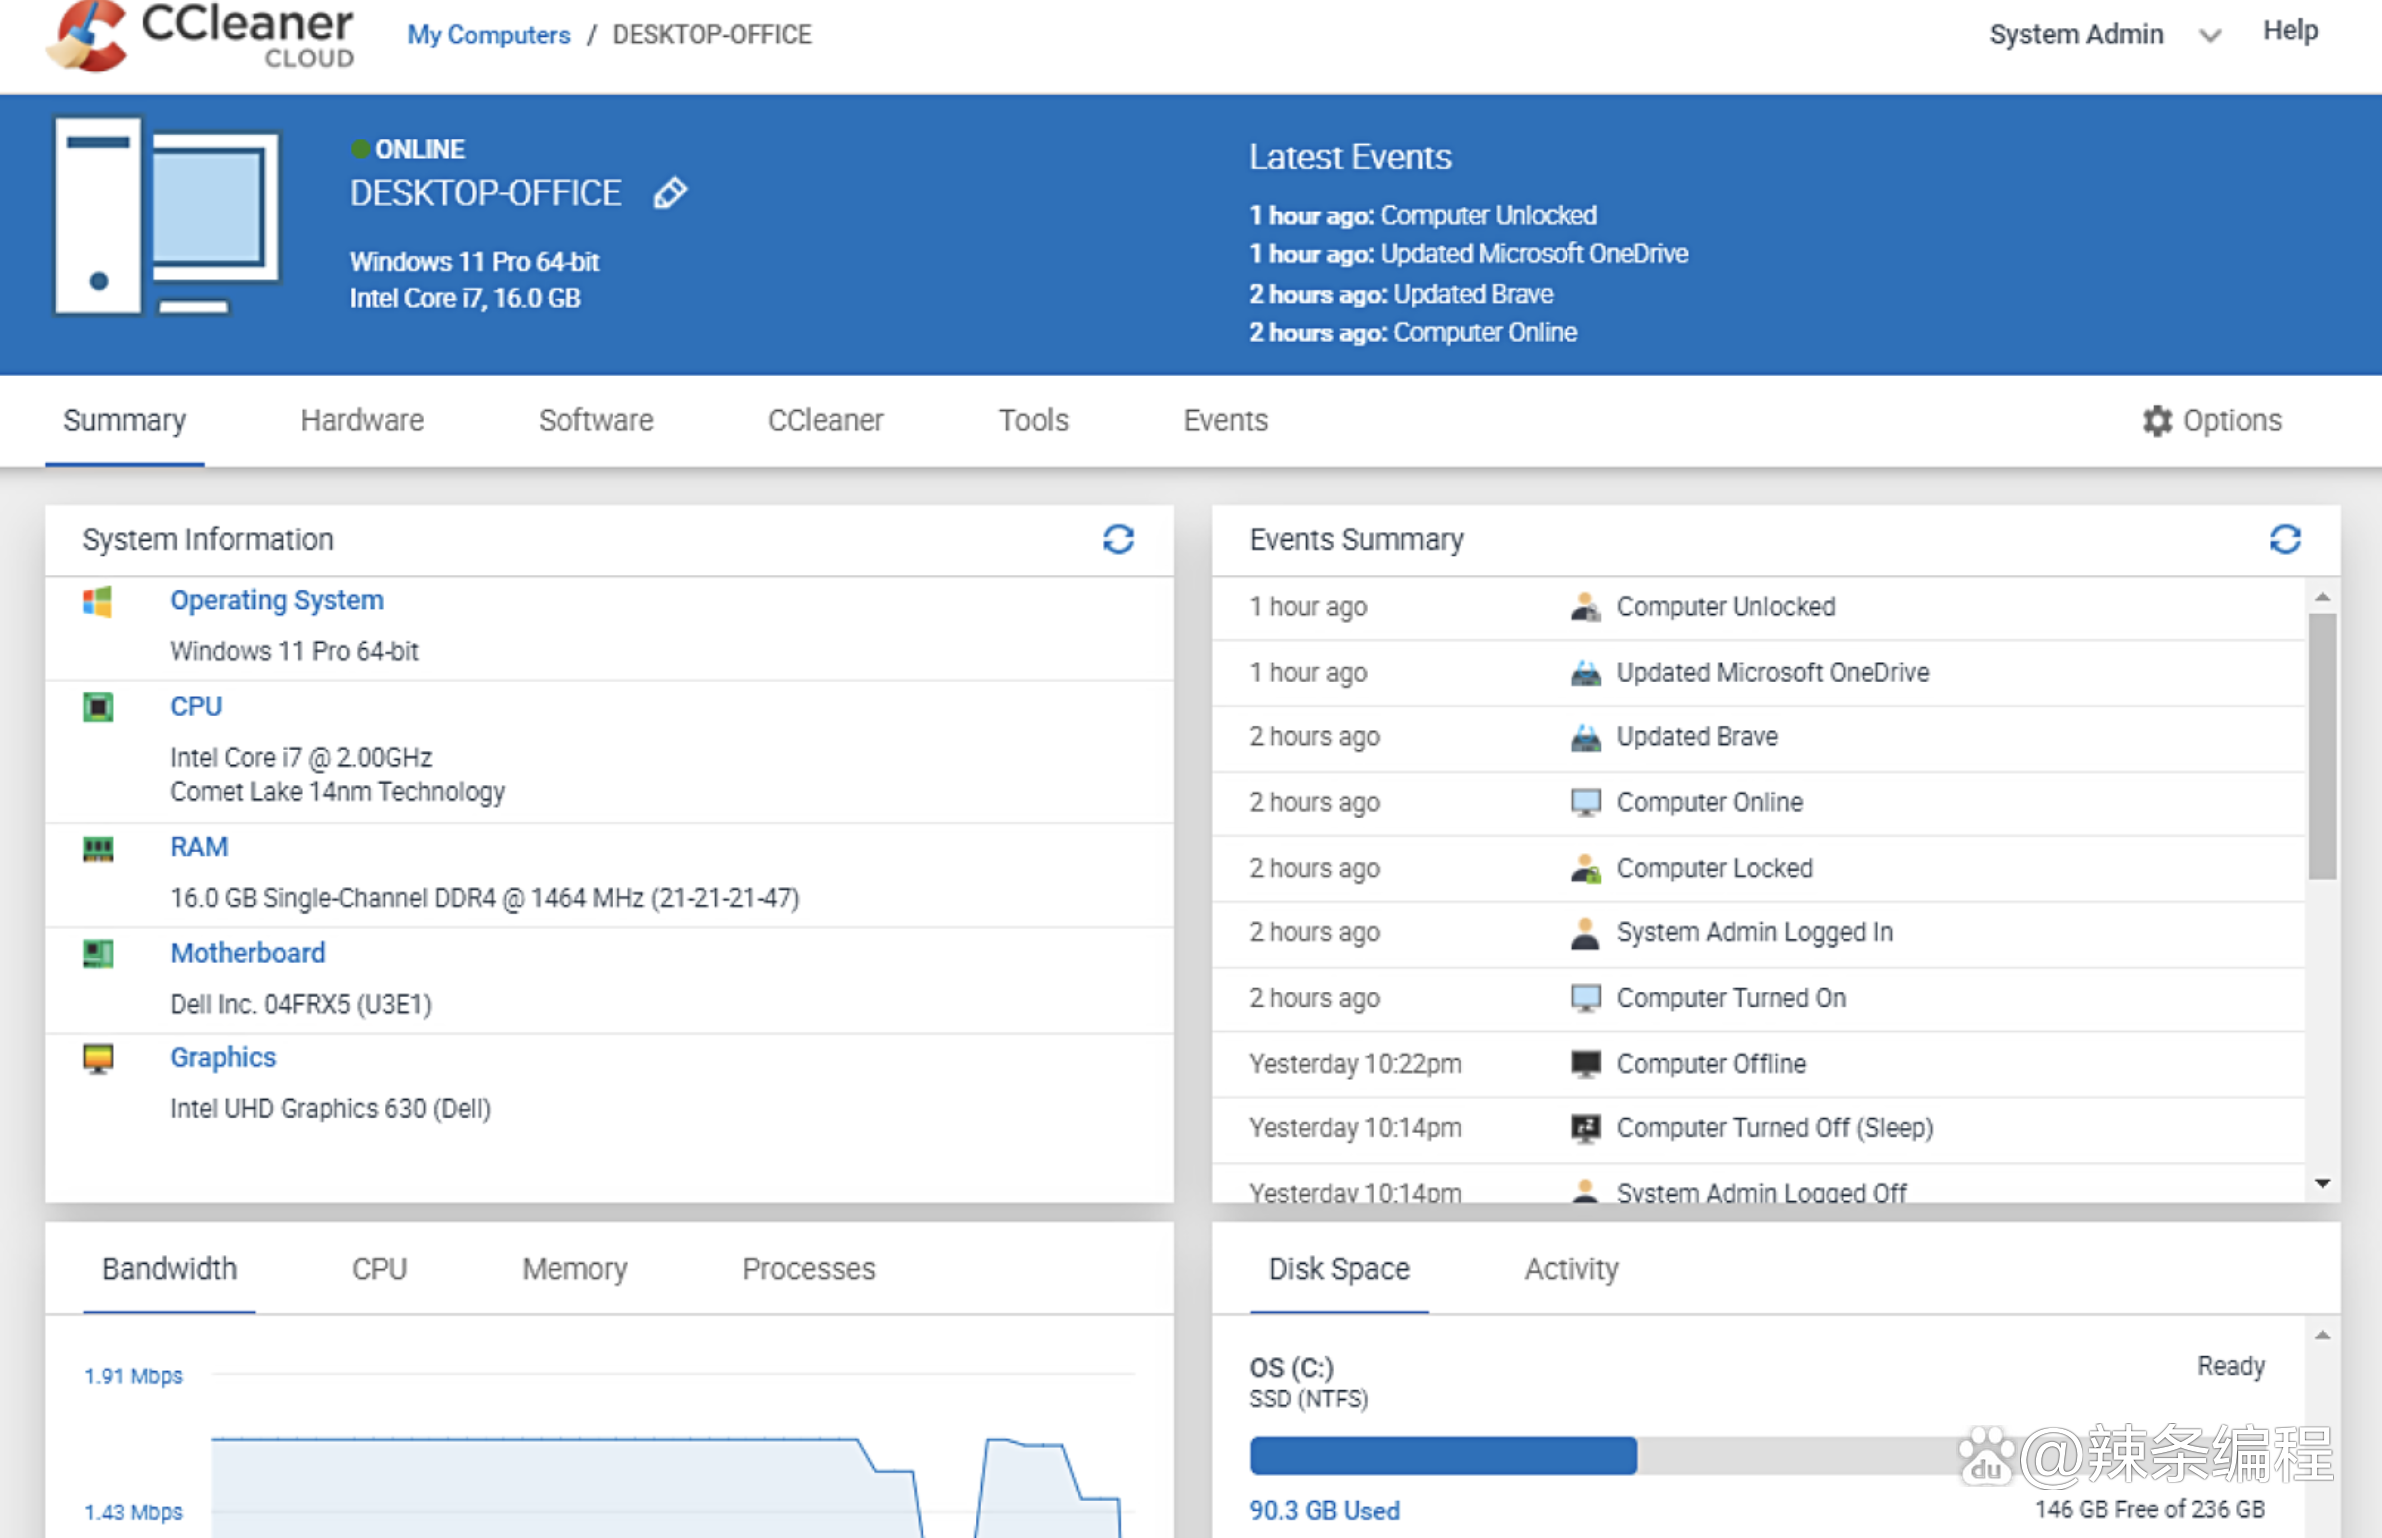
Task: Click the Options gear icon
Action: (x=2157, y=421)
